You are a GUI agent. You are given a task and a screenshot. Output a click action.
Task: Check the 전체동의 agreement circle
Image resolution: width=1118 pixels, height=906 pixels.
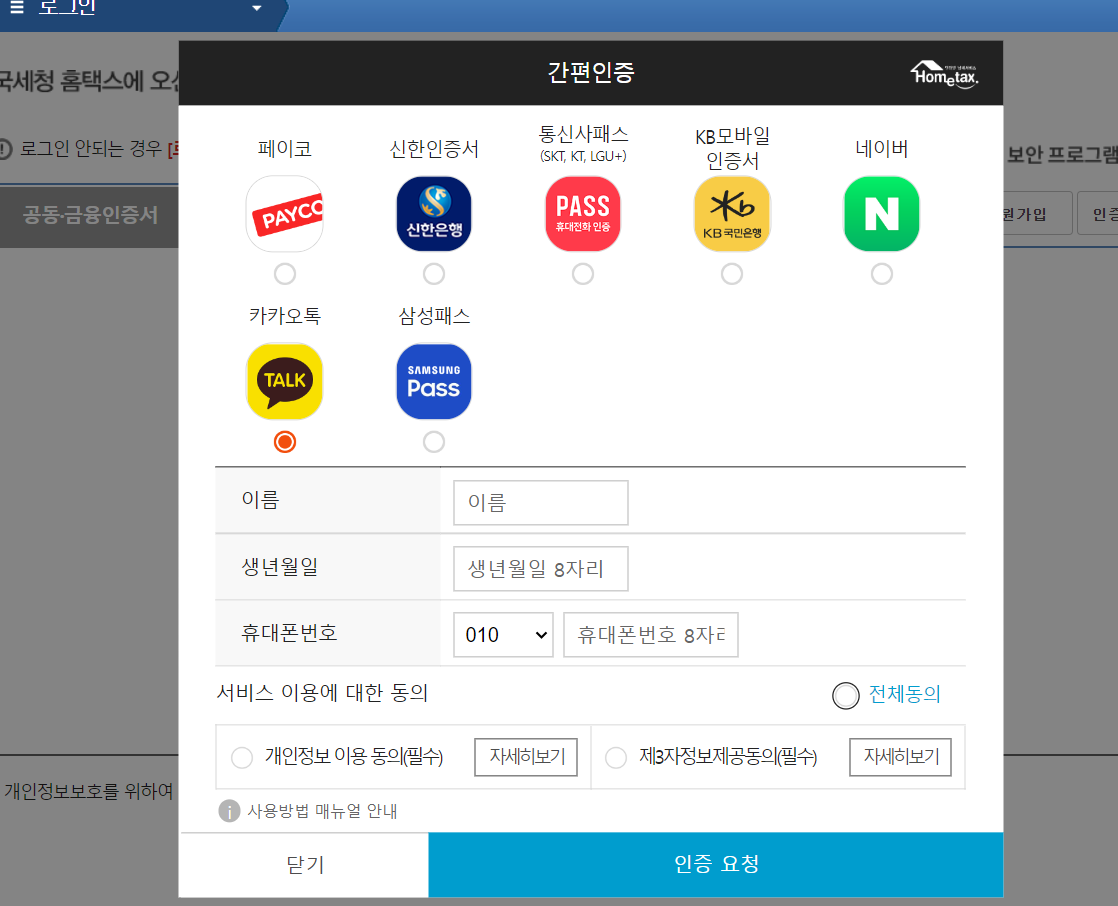(846, 696)
